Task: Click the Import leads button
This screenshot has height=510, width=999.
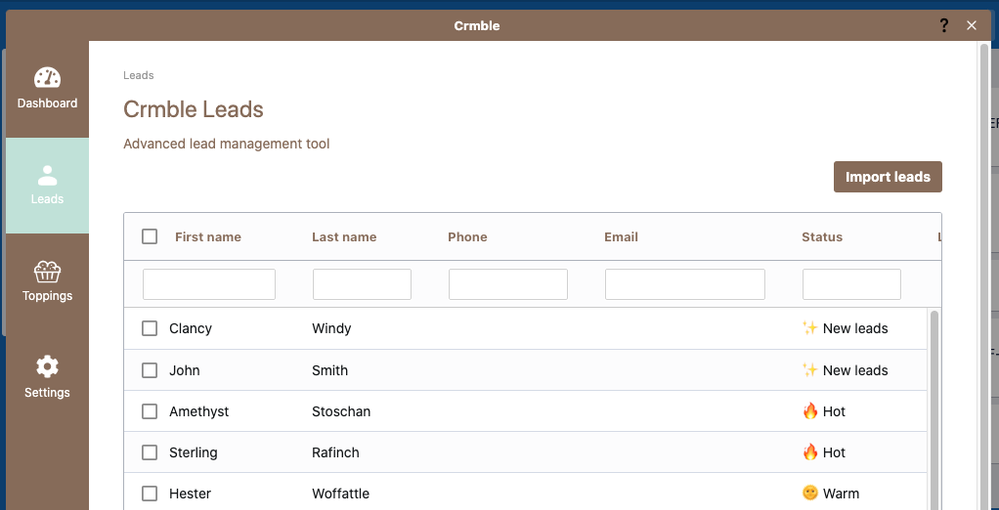Action: [888, 177]
